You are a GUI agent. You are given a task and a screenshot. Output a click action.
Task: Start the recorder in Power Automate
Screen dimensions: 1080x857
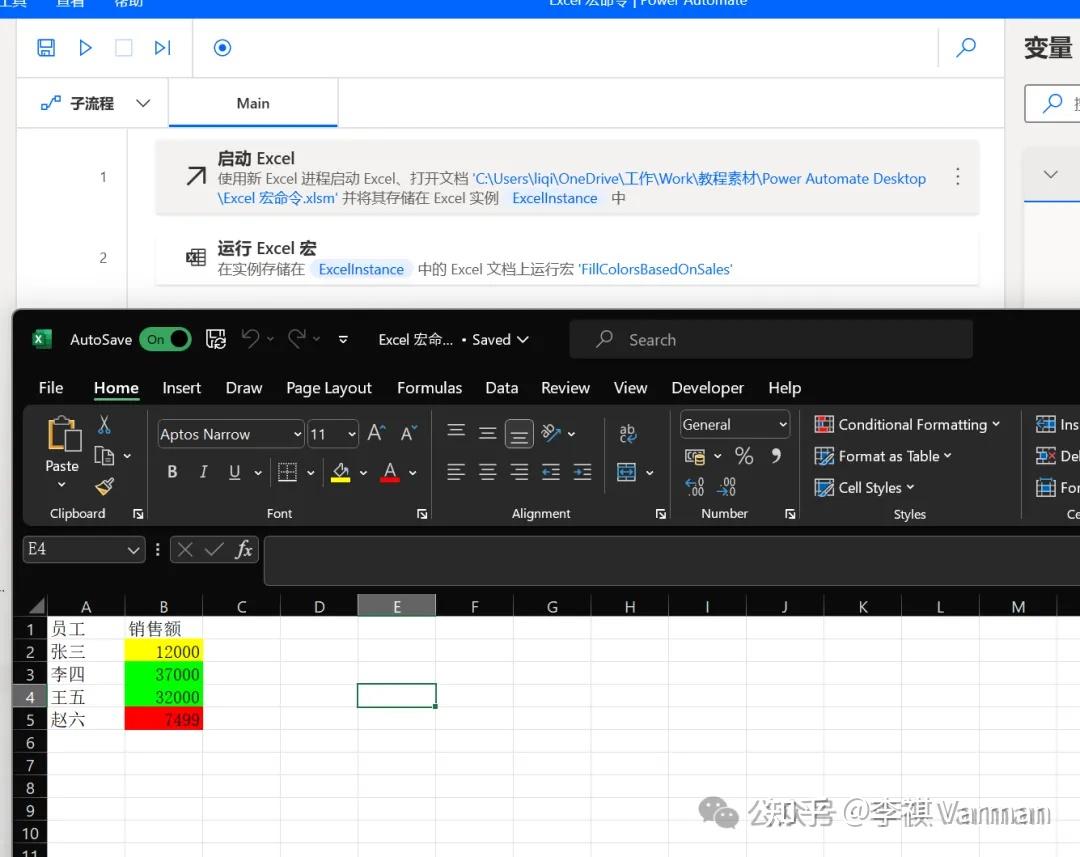[222, 48]
